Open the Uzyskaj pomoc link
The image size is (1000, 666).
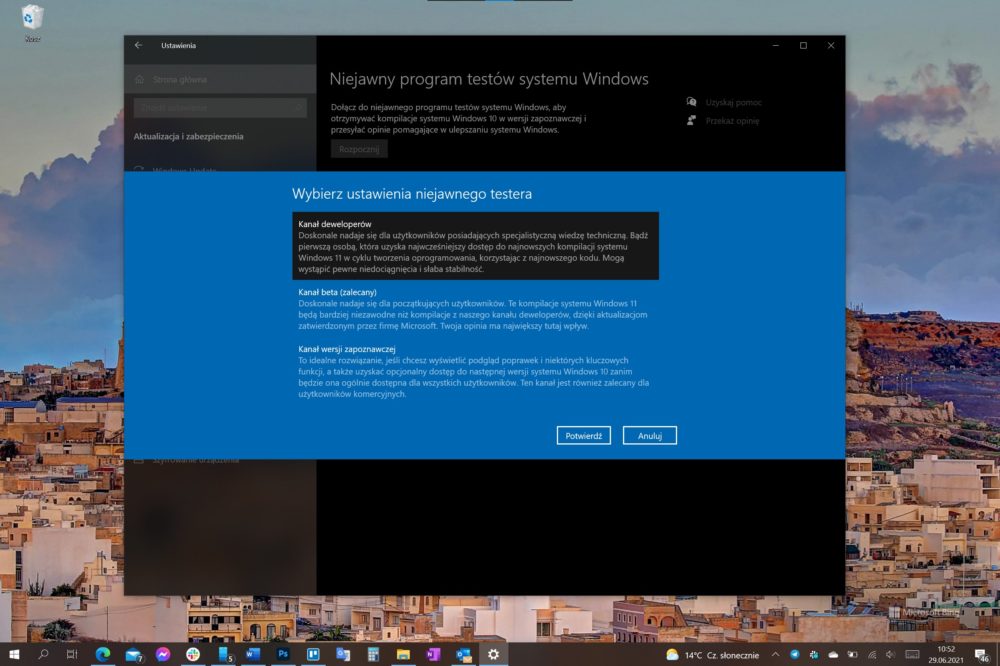733,102
